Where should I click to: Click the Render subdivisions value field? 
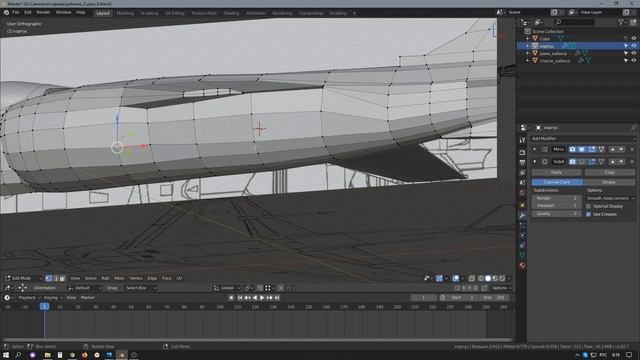tap(556, 198)
